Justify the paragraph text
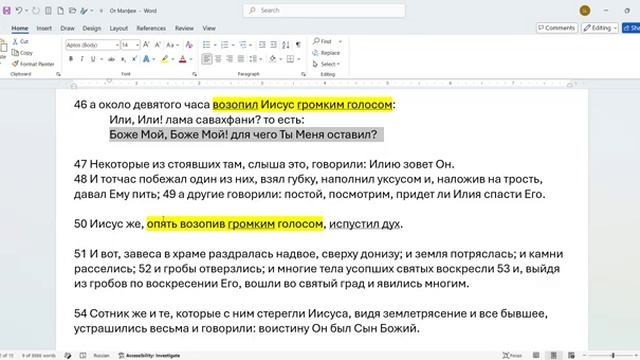The image size is (640, 360). [241, 59]
